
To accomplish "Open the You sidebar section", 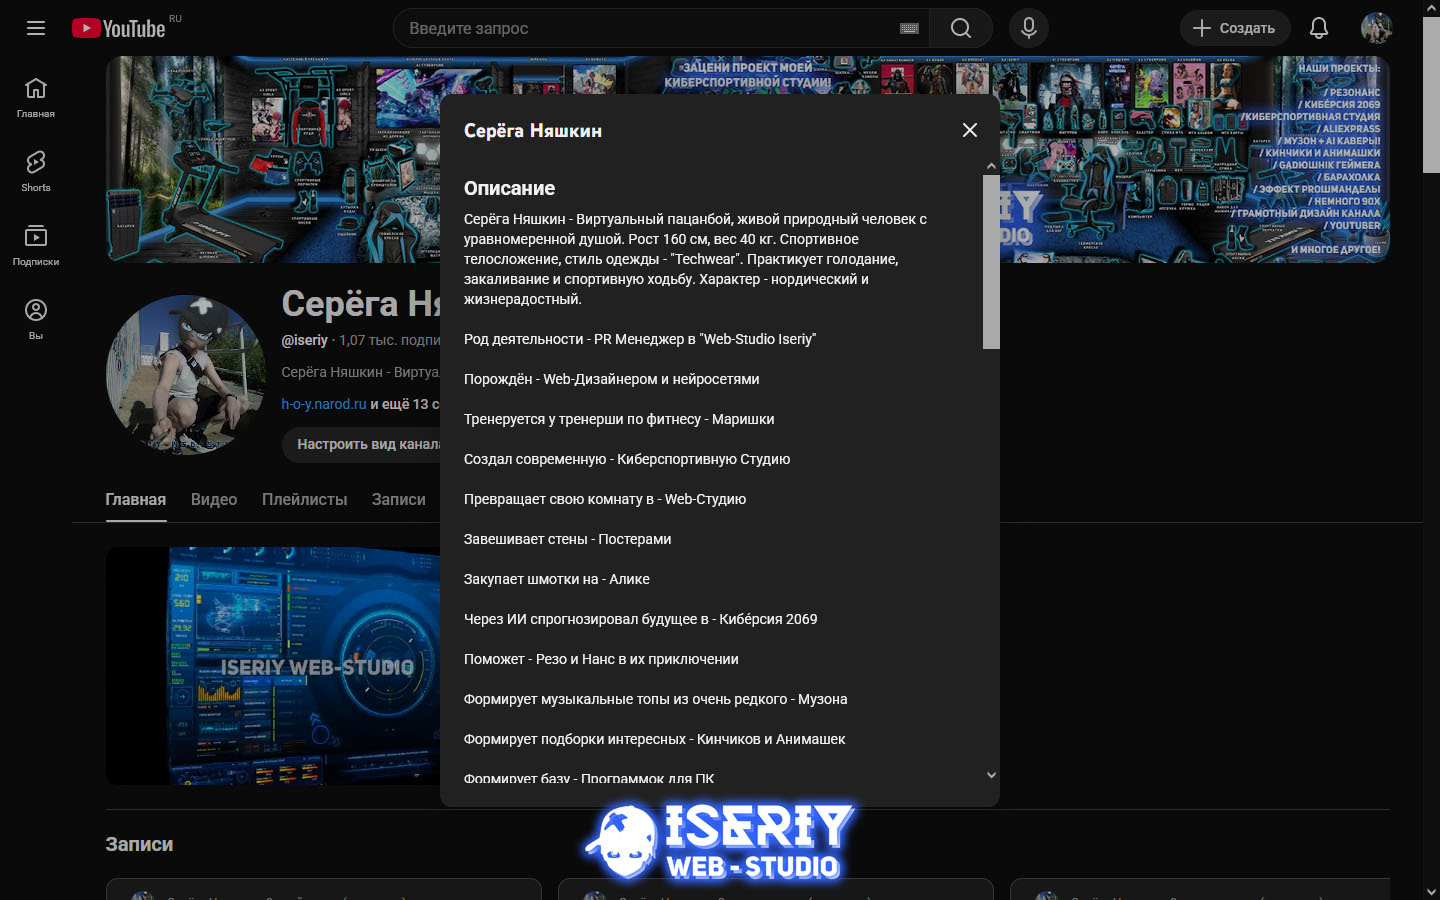I will (x=36, y=319).
